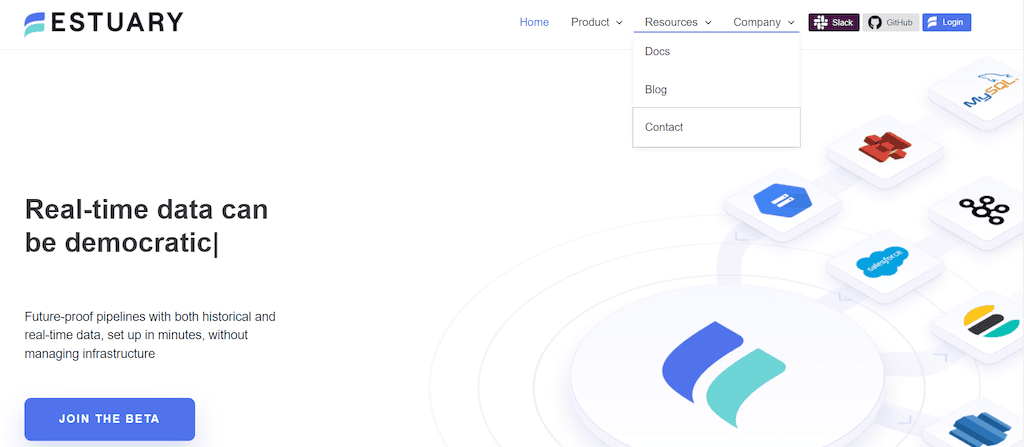Go to the Home navigation link

point(534,22)
